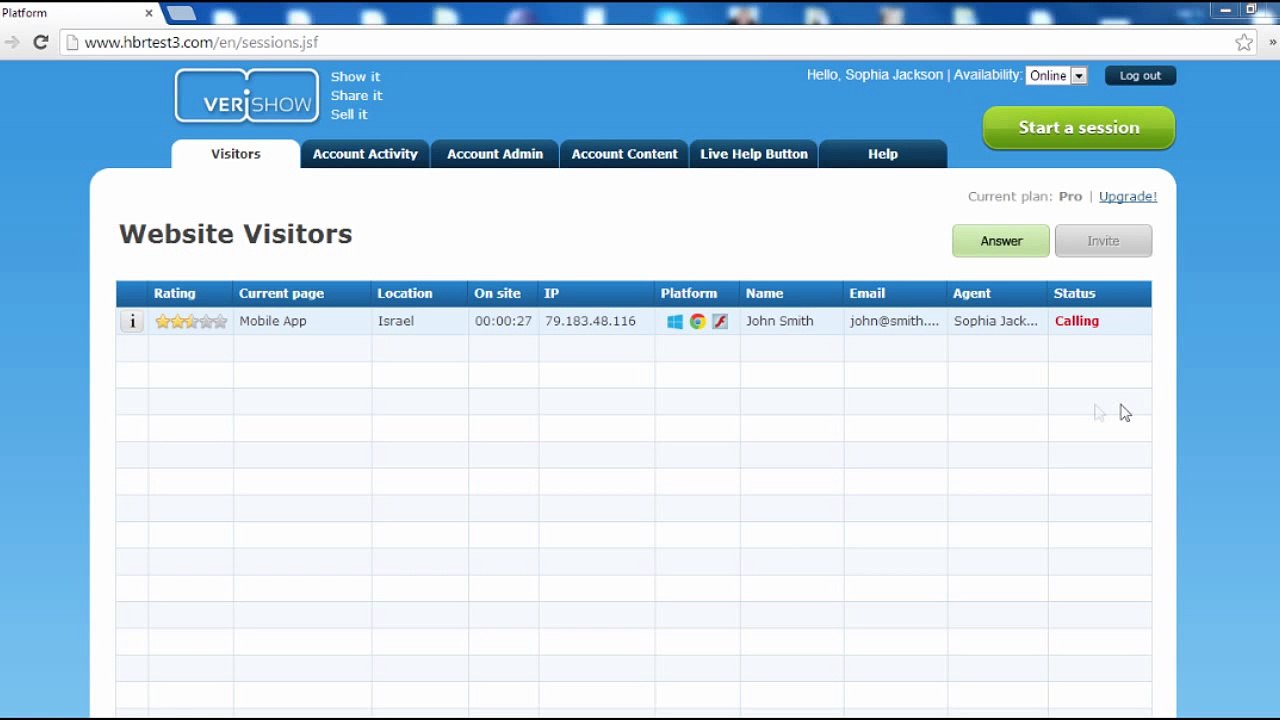Click the Current plan: Pro text
1280x720 pixels.
1025,196
